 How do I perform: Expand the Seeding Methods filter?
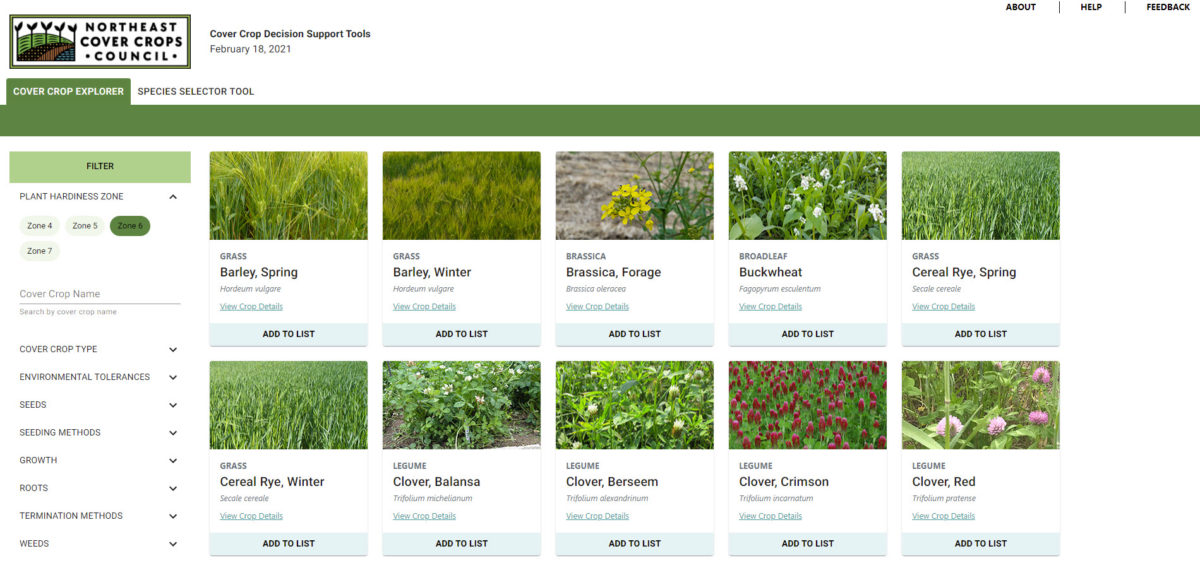pos(100,433)
